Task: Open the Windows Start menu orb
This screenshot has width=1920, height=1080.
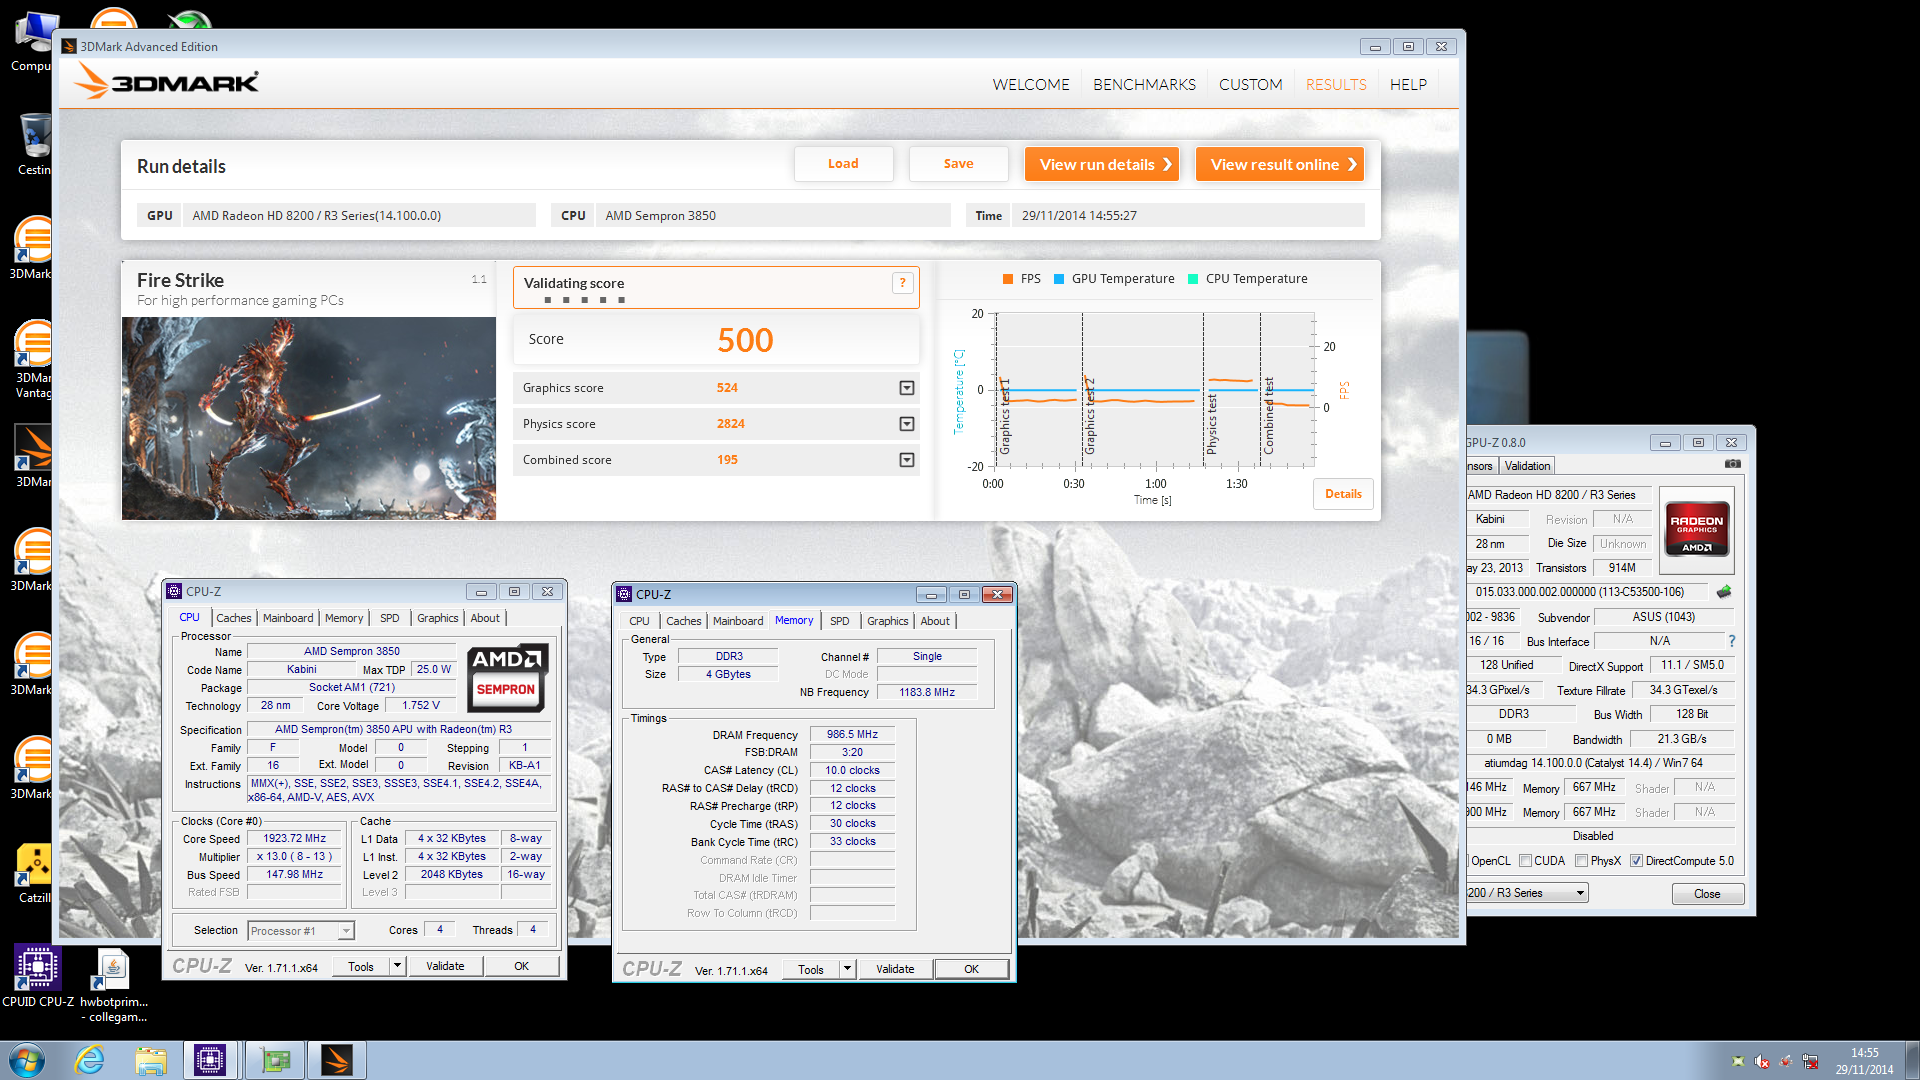Action: pos(27,1060)
